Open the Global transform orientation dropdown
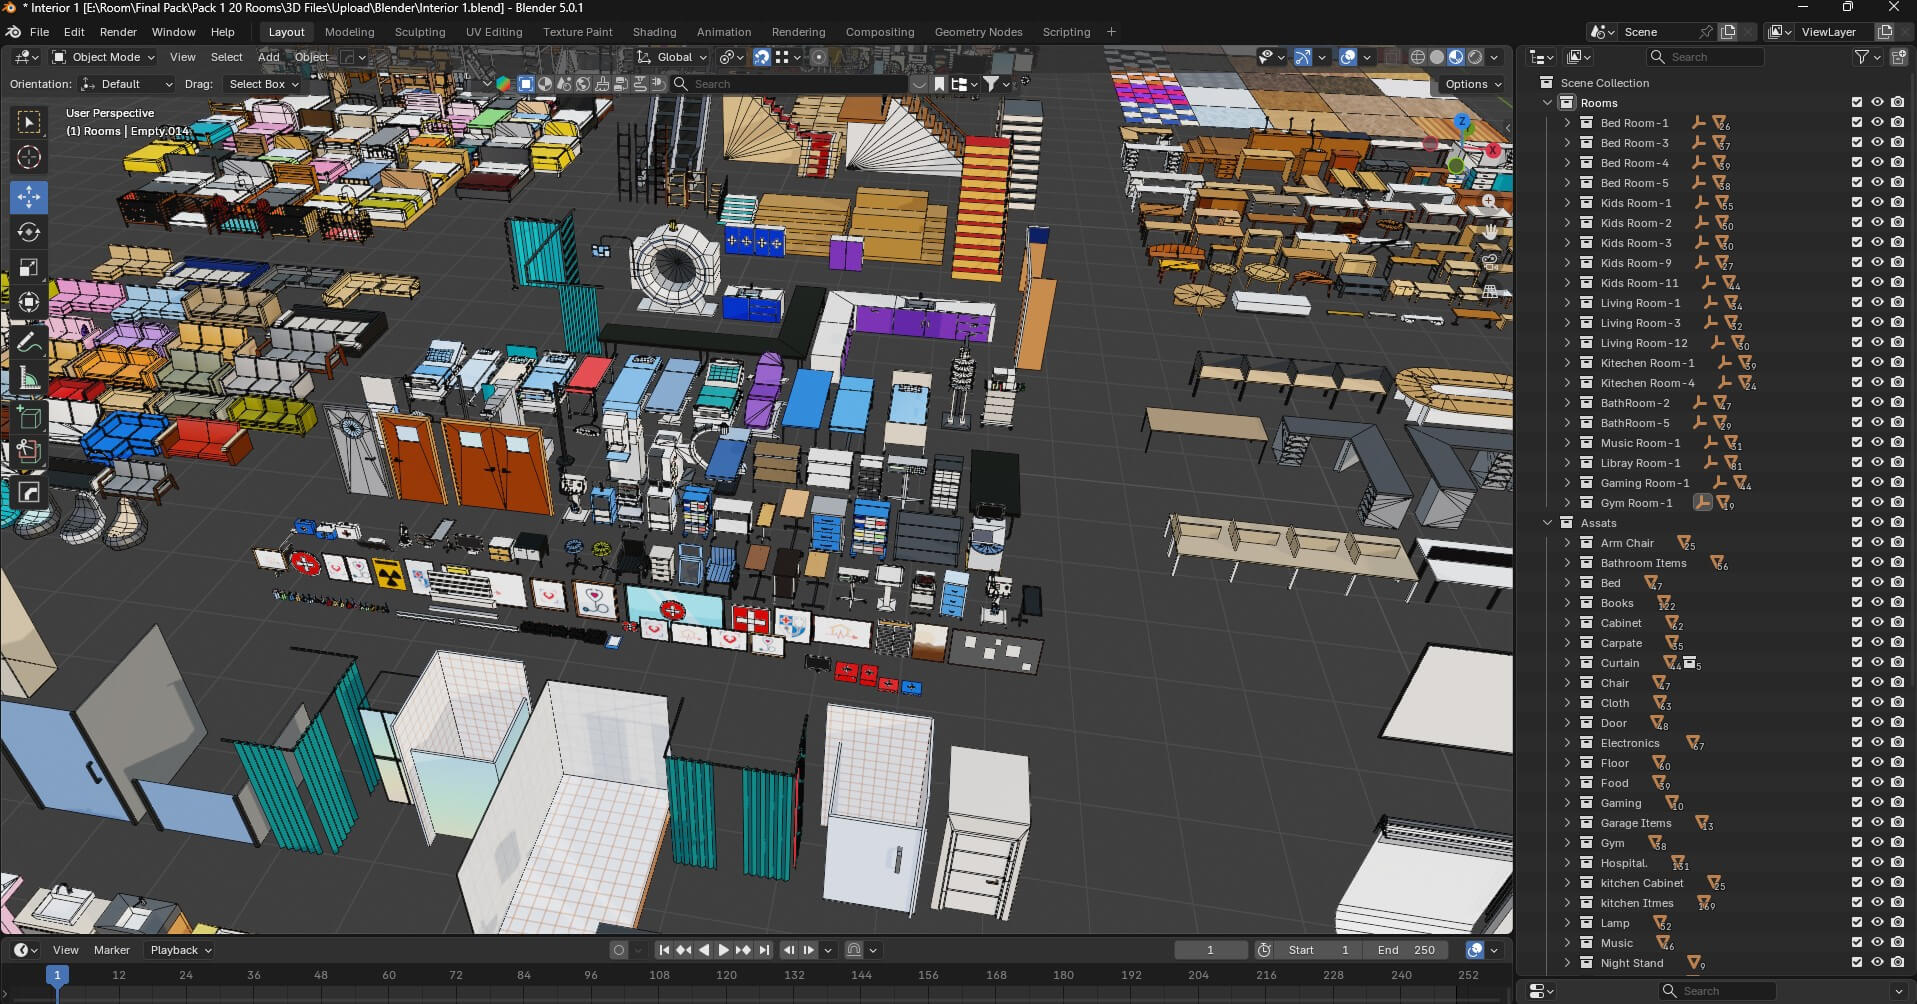The width and height of the screenshot is (1917, 1004). click(x=672, y=57)
